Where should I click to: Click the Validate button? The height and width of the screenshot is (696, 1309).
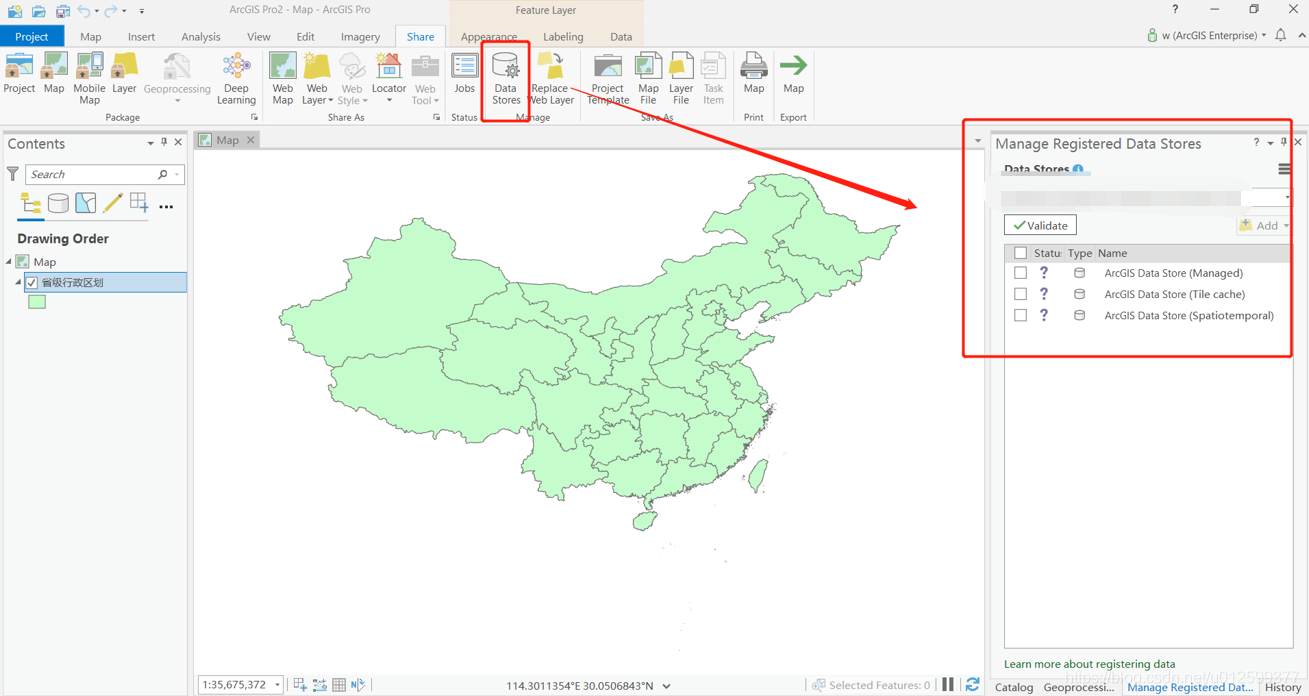(1040, 226)
